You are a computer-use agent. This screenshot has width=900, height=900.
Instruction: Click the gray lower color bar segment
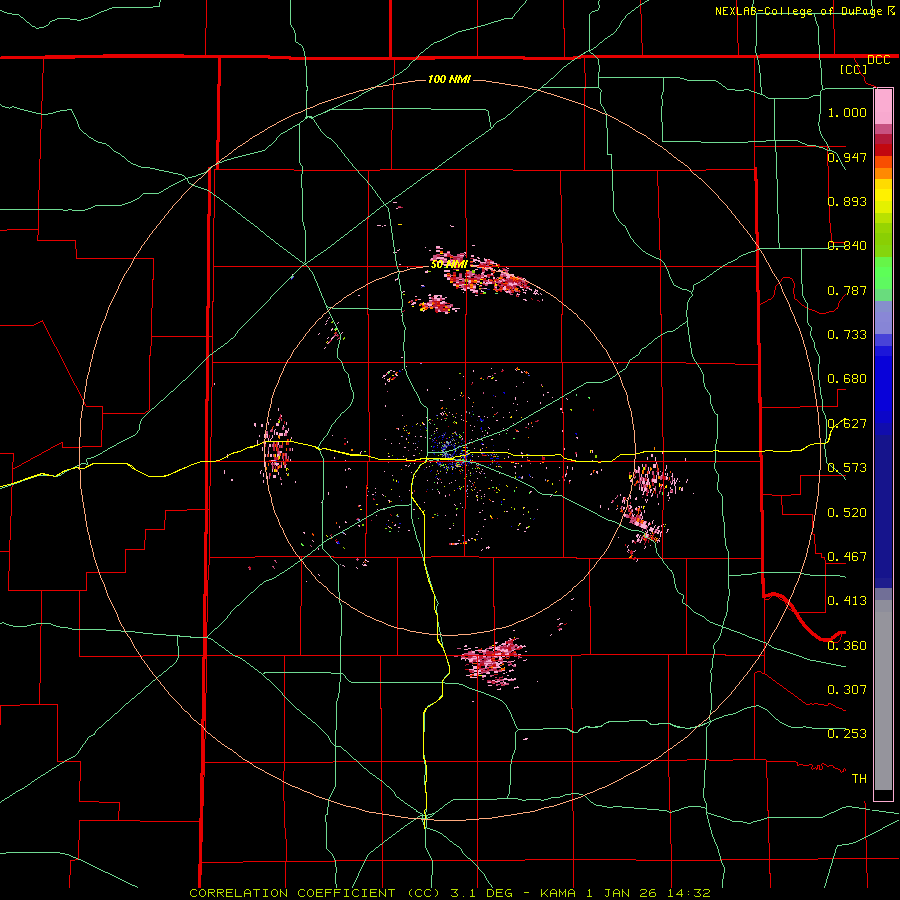[x=883, y=695]
